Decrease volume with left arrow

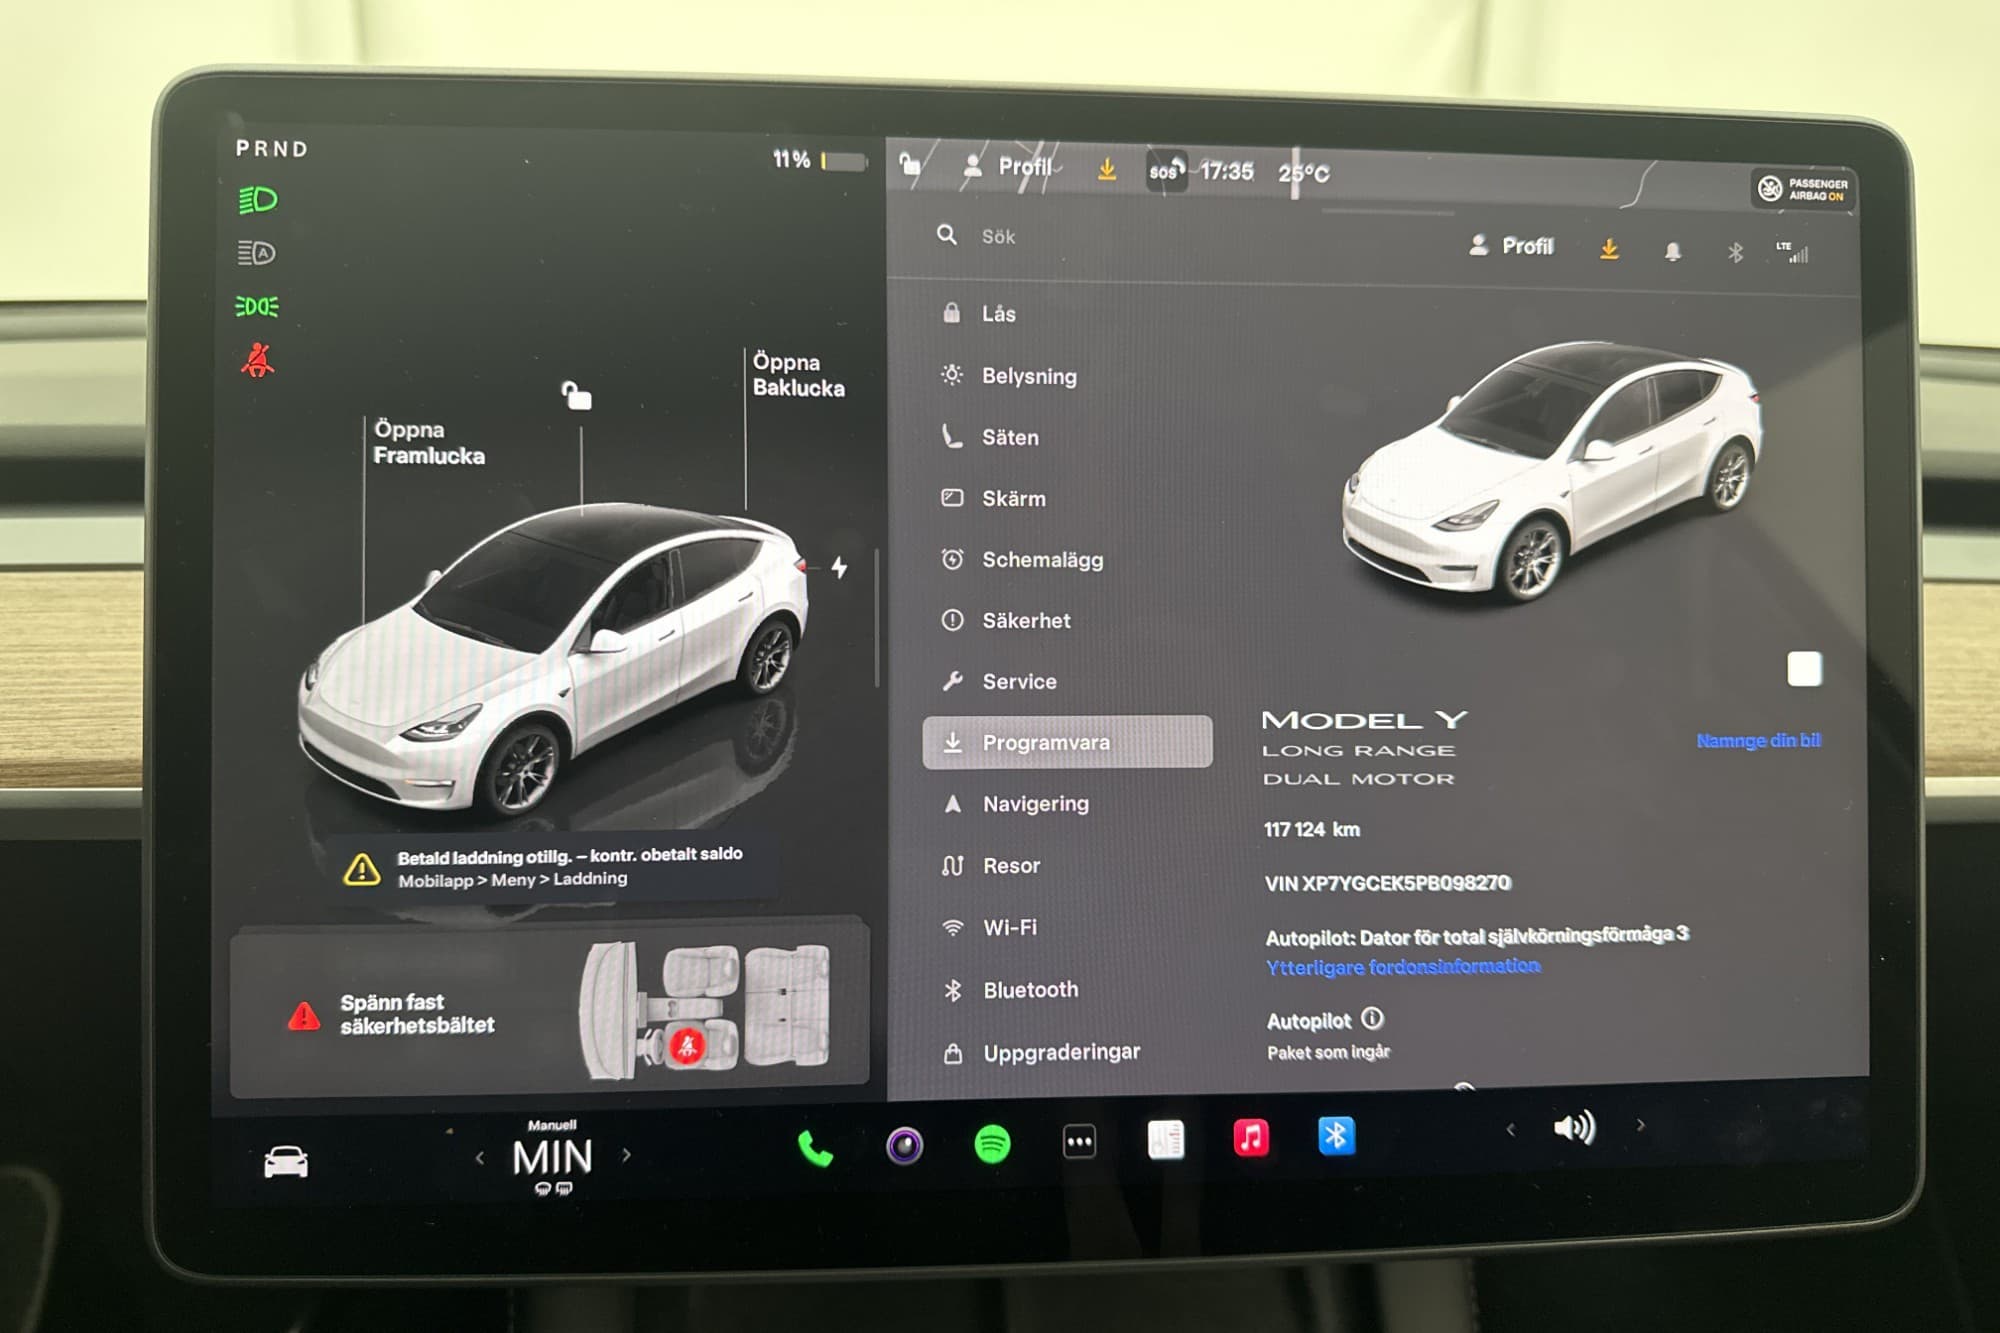[1511, 1130]
